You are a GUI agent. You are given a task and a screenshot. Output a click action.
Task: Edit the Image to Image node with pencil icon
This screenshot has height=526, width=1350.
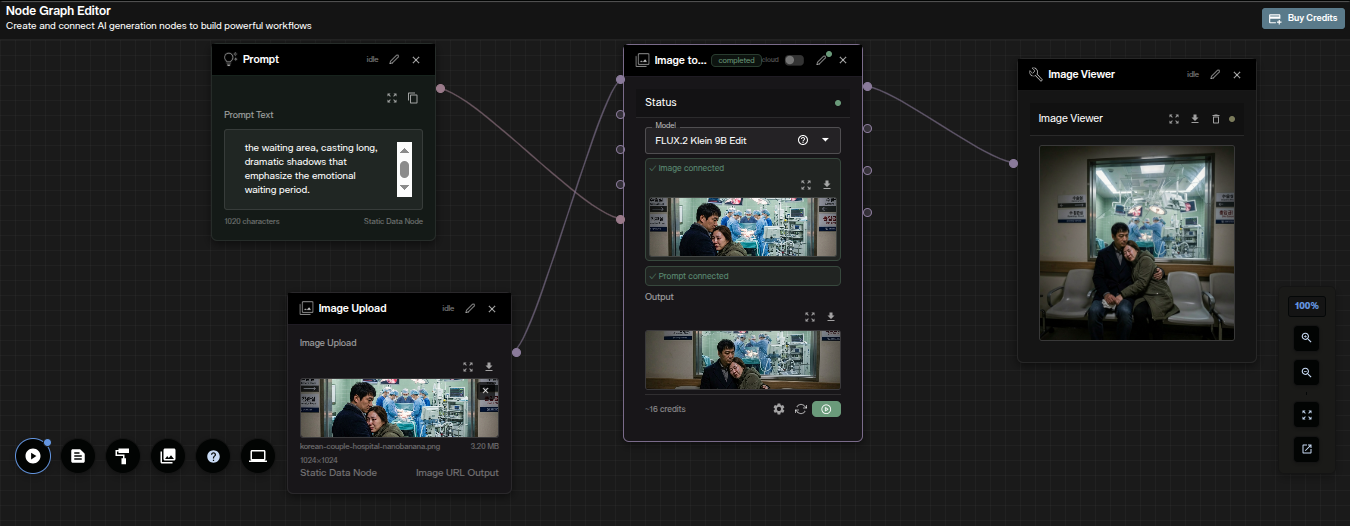[822, 60]
